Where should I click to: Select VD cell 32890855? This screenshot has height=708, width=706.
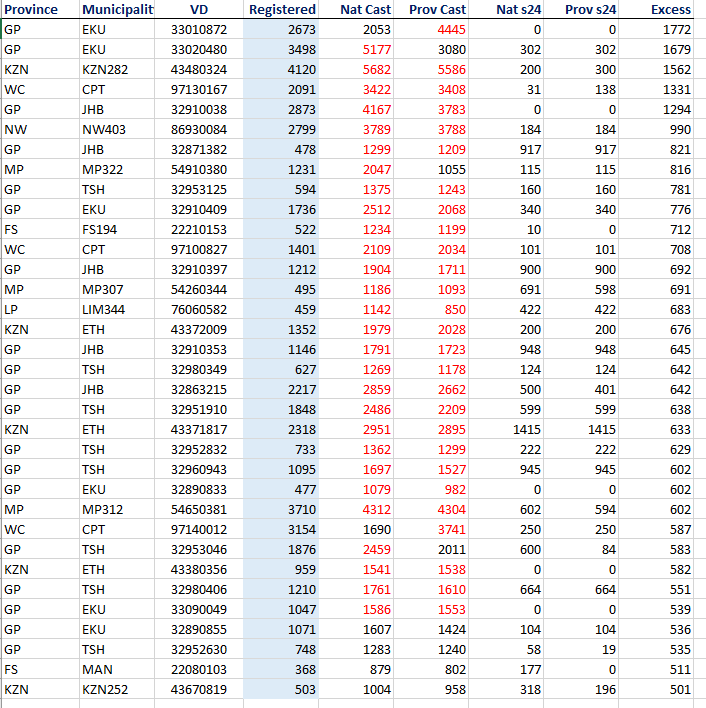point(199,629)
